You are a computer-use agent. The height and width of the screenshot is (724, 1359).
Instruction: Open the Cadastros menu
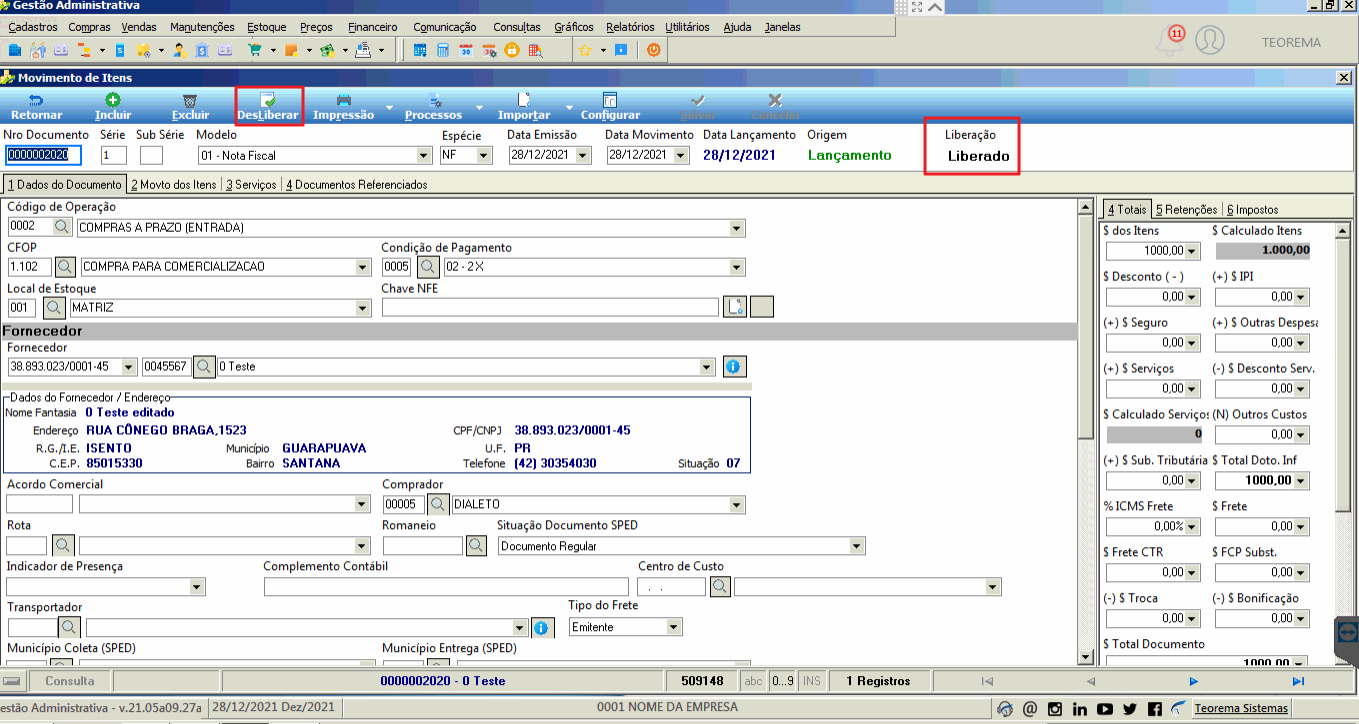click(32, 27)
